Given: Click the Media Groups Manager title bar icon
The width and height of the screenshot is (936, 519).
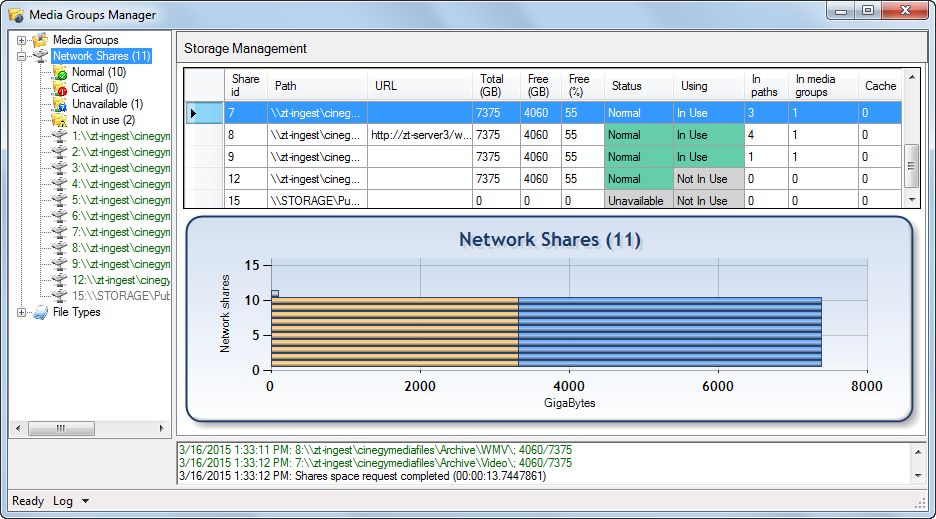Looking at the screenshot, I should click(16, 15).
